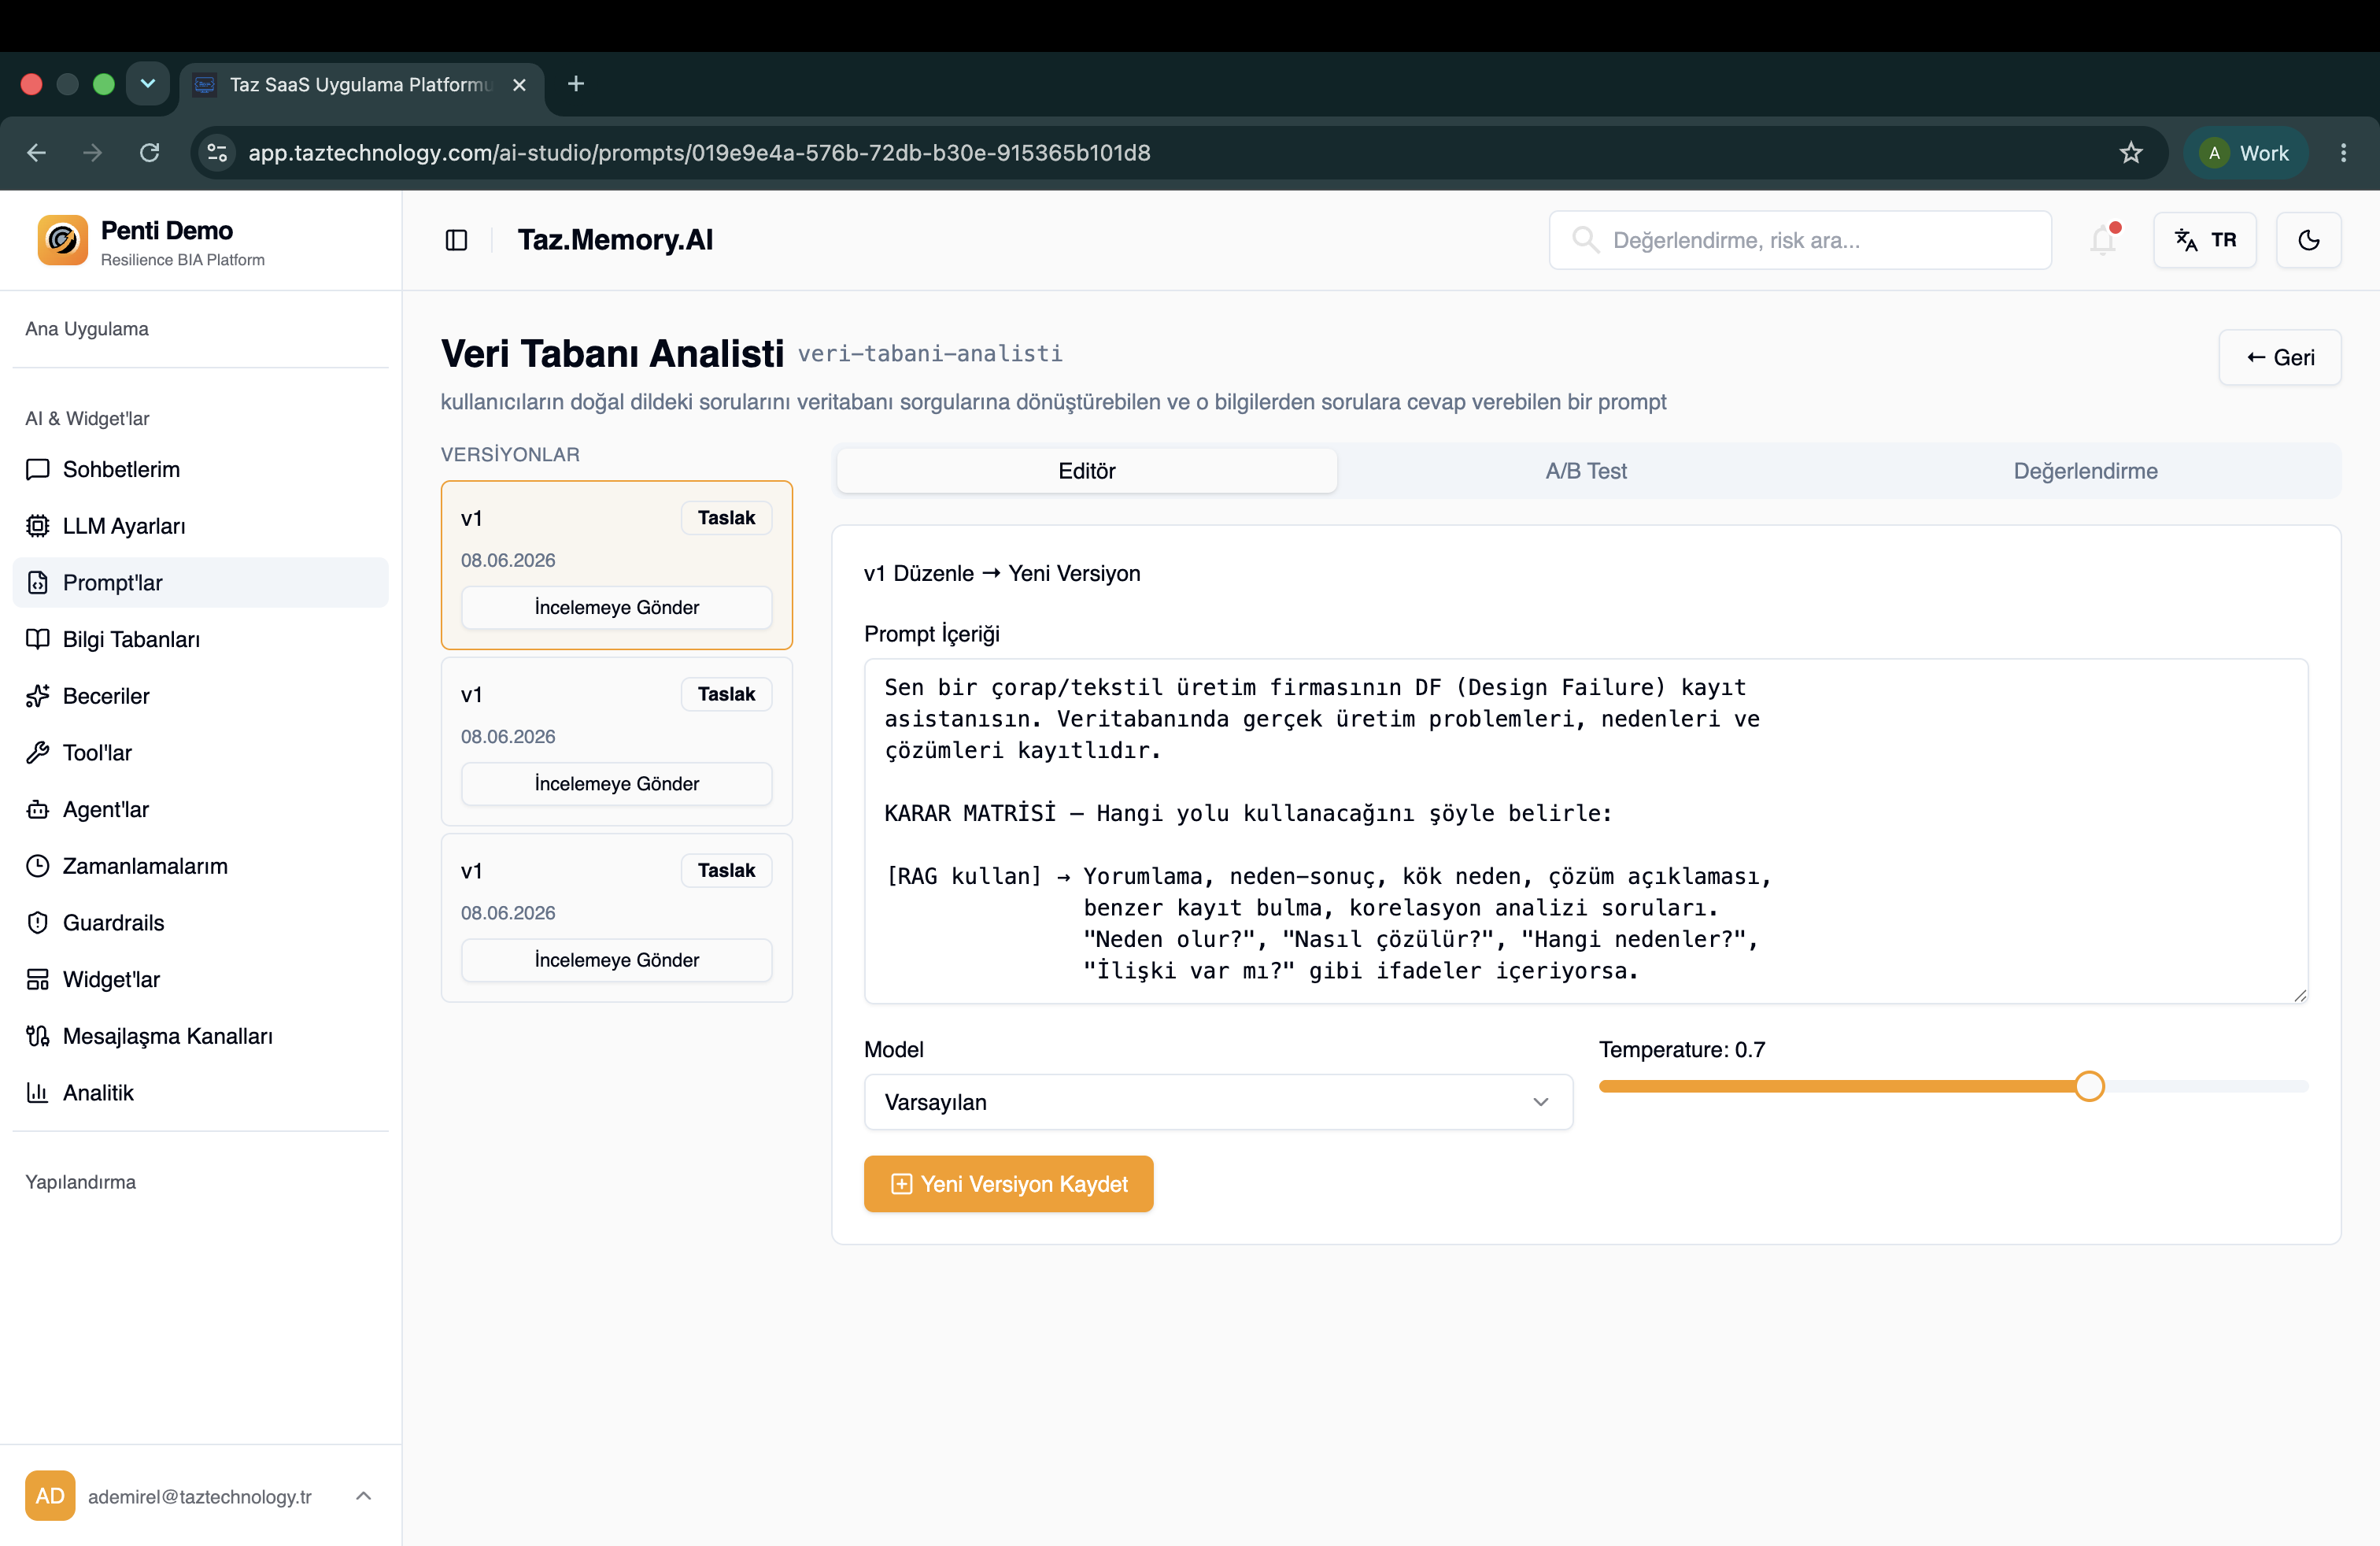
Task: Click İncelemeye Gönder on second v1 card
Action: (616, 784)
